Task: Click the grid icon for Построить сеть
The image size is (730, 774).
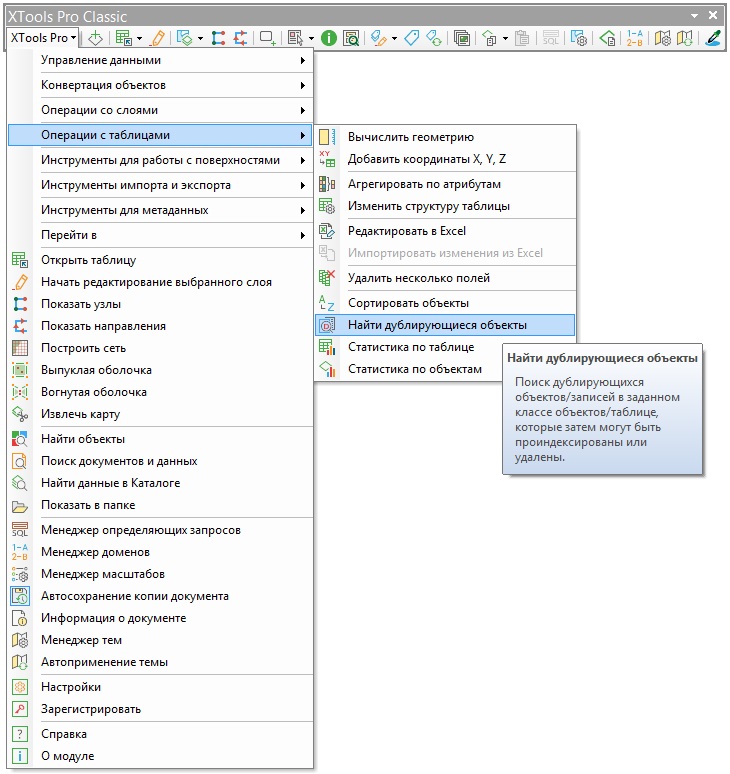Action: pos(20,348)
